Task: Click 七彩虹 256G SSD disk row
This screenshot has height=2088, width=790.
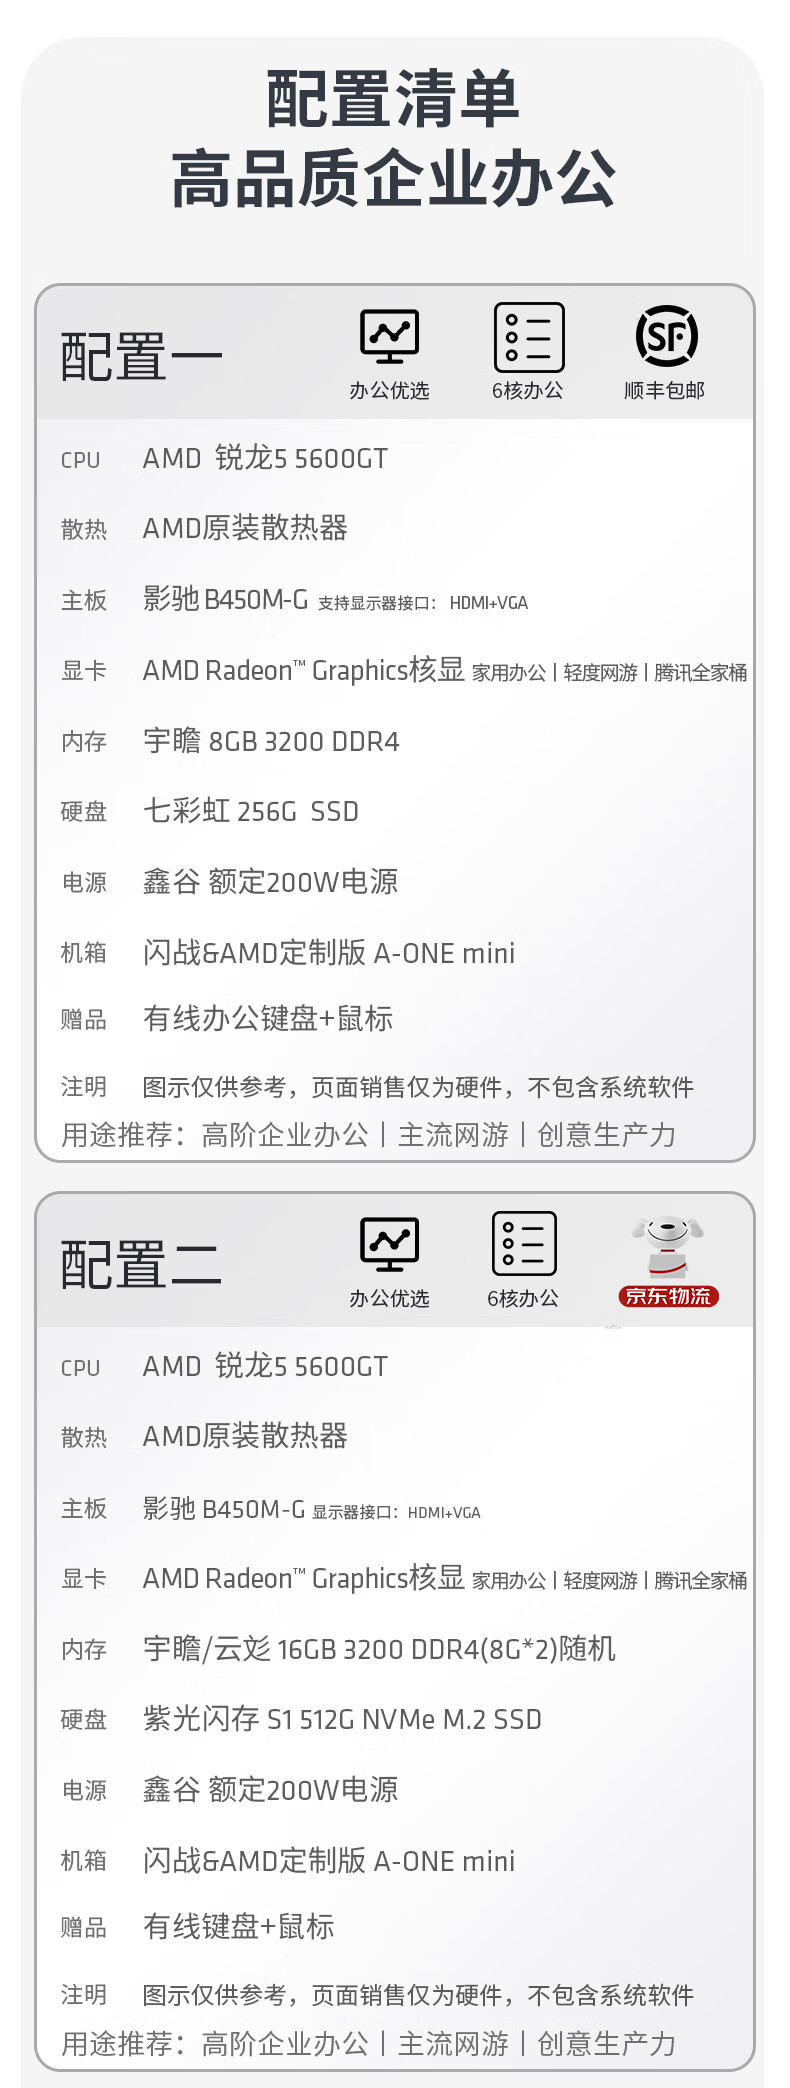Action: pyautogui.click(x=395, y=811)
